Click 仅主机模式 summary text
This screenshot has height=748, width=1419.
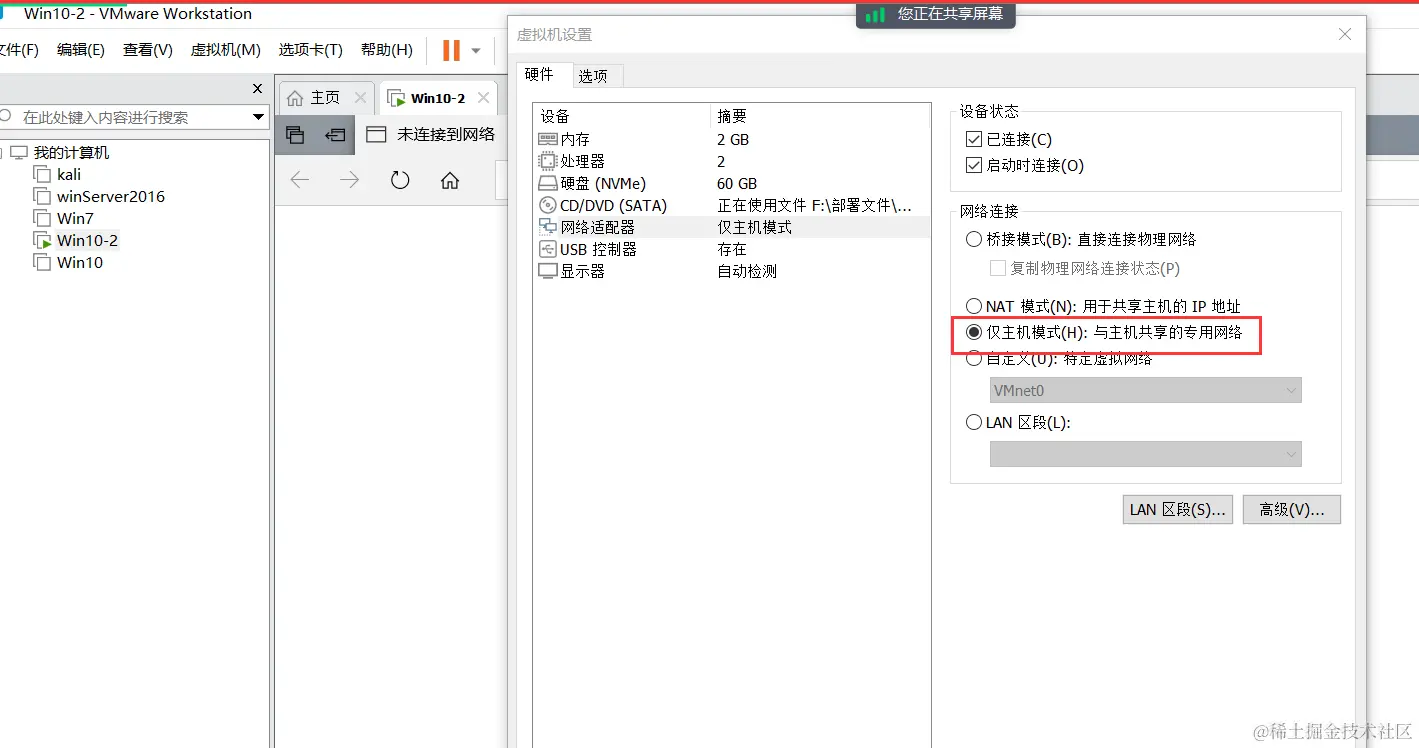pos(754,228)
